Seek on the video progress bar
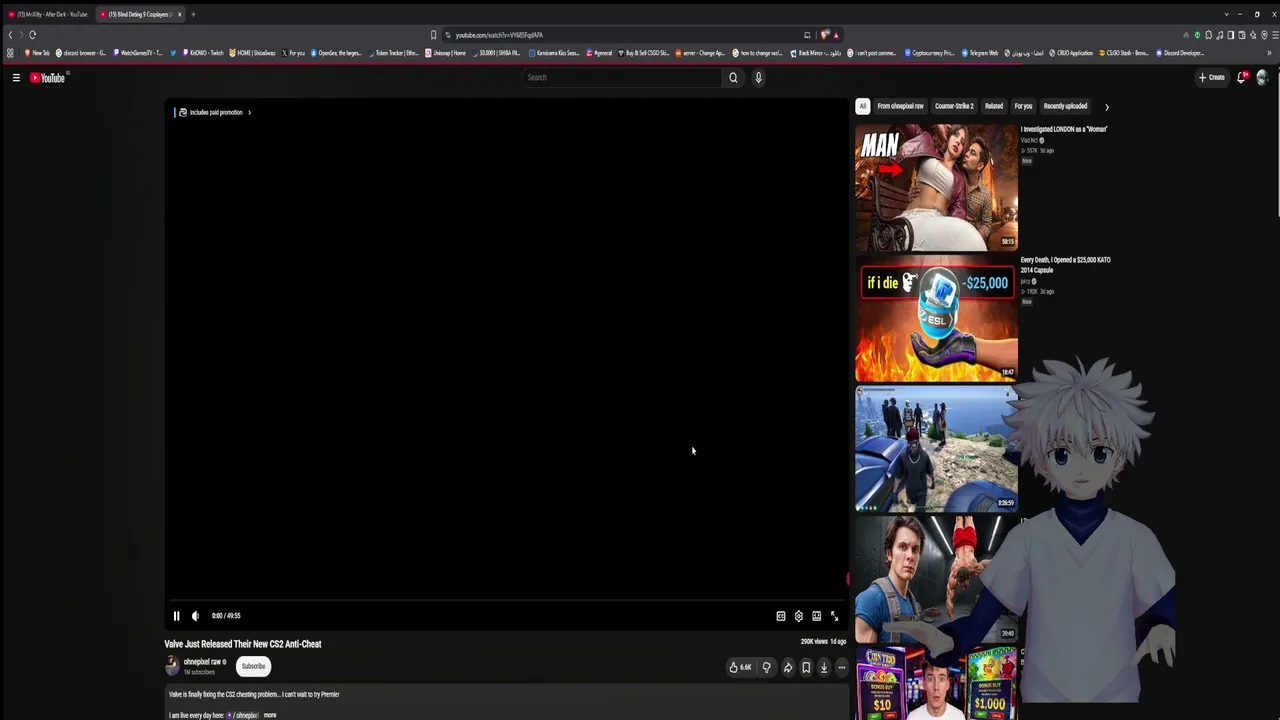The height and width of the screenshot is (720, 1280). coord(506,601)
